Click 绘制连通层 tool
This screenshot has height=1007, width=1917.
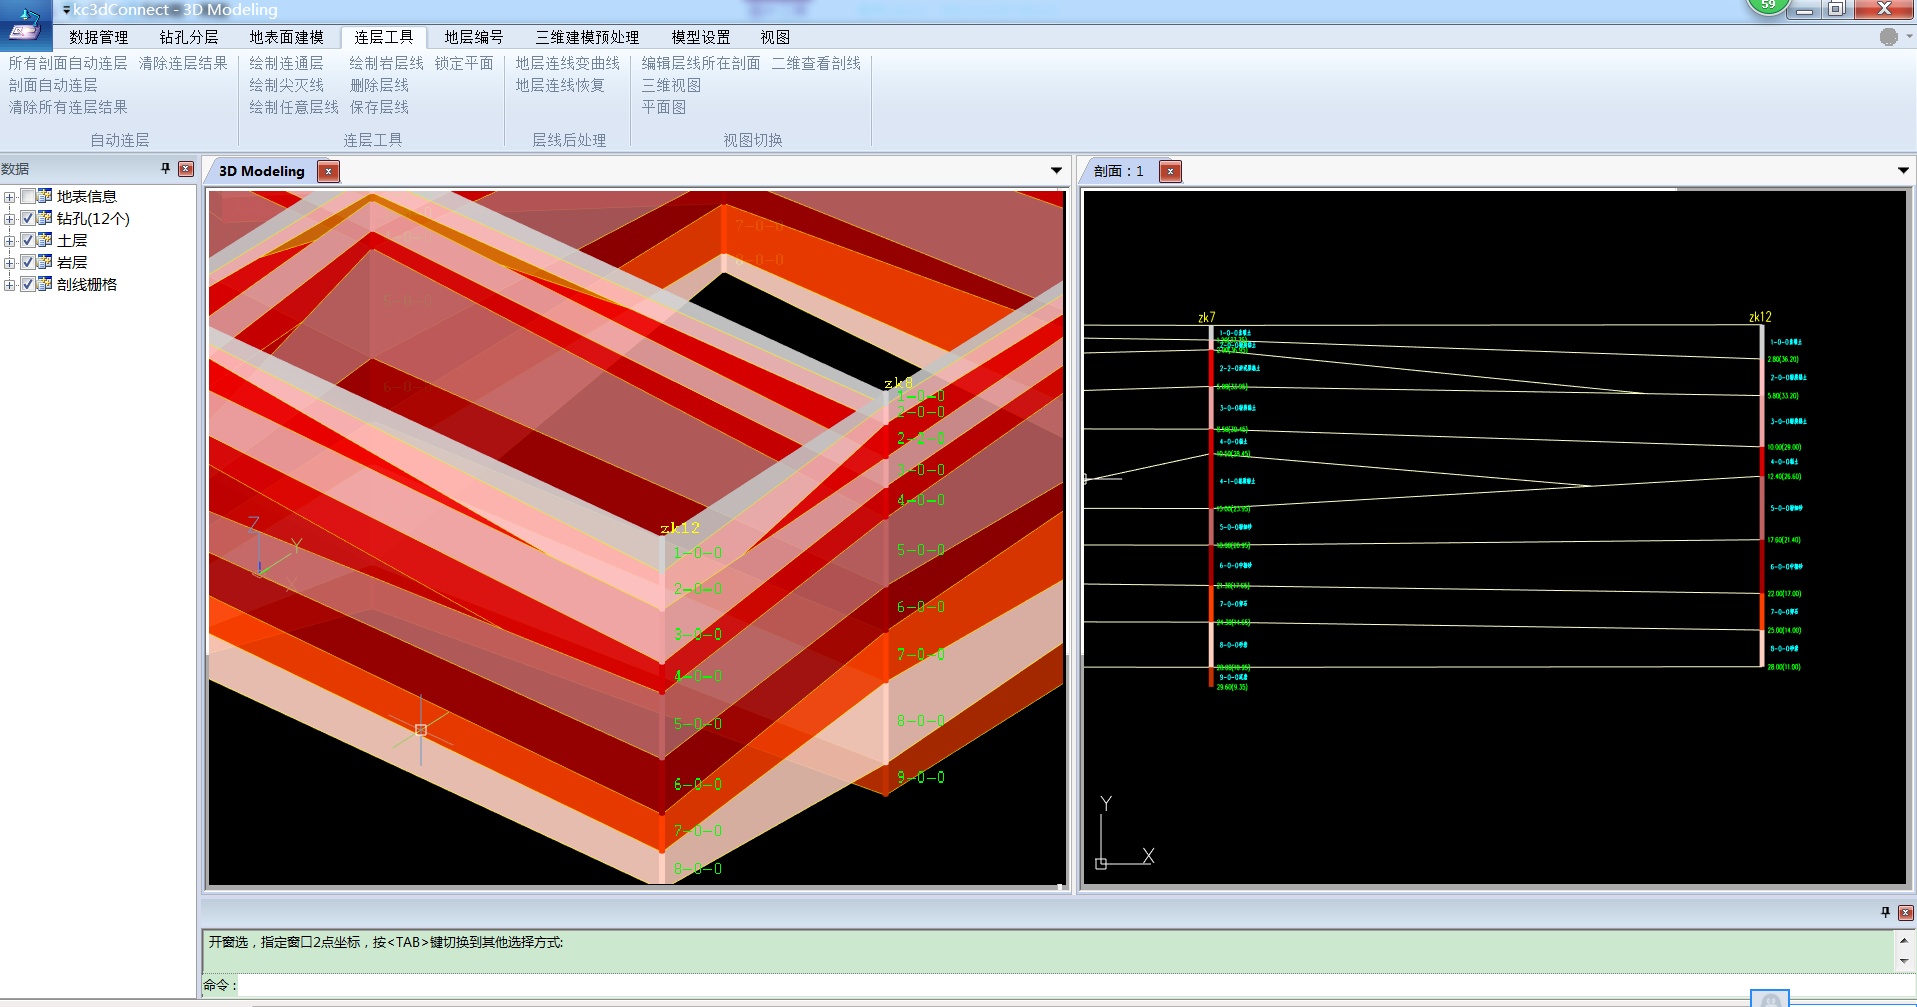(286, 63)
